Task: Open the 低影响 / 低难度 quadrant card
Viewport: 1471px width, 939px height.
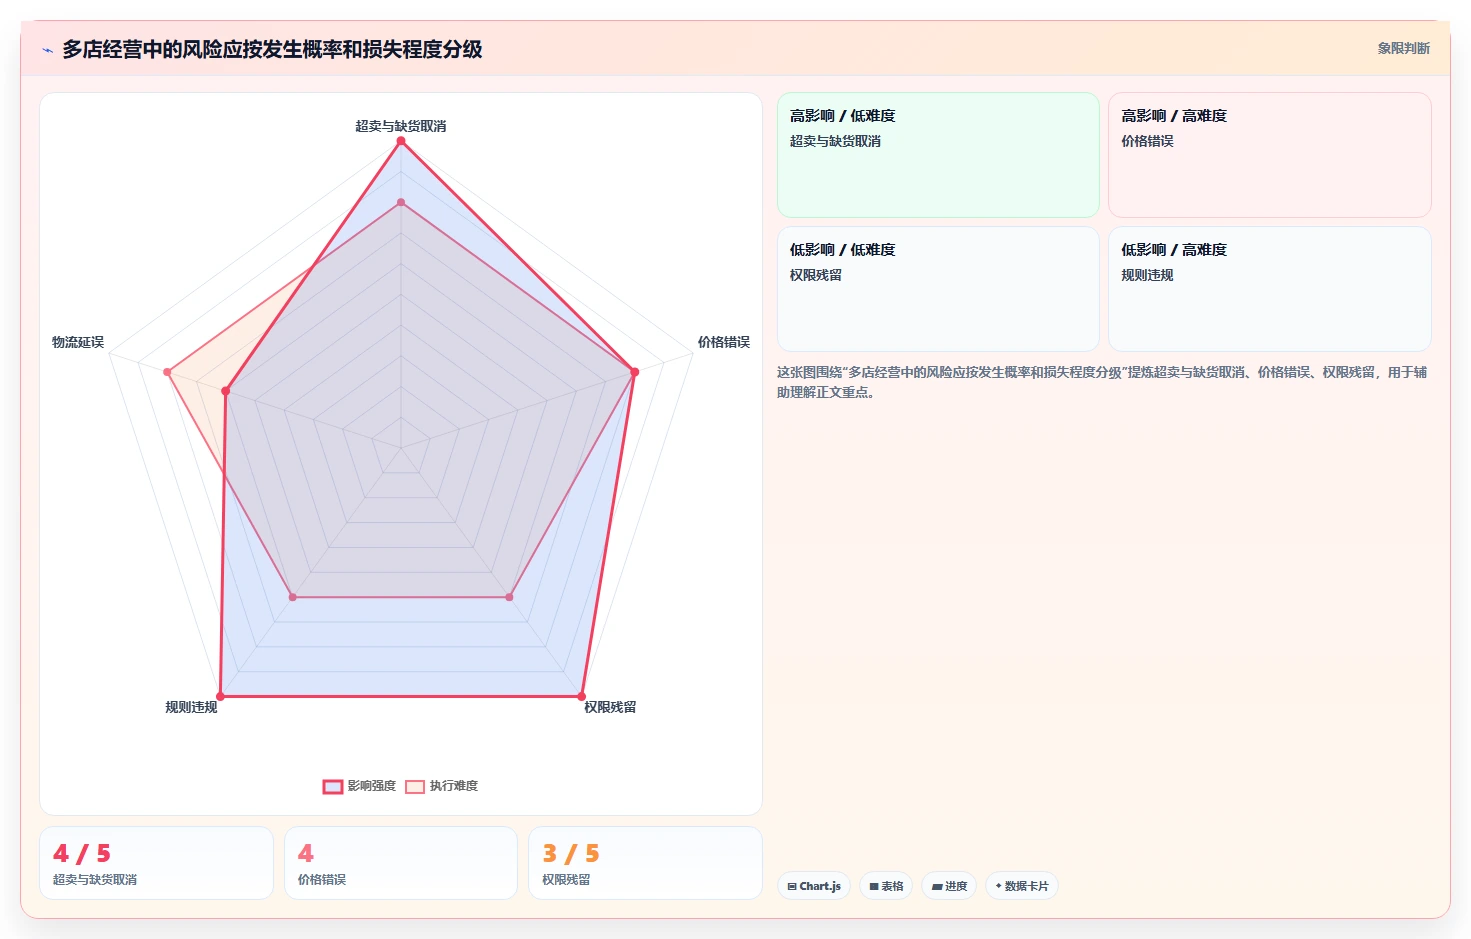Action: point(938,289)
